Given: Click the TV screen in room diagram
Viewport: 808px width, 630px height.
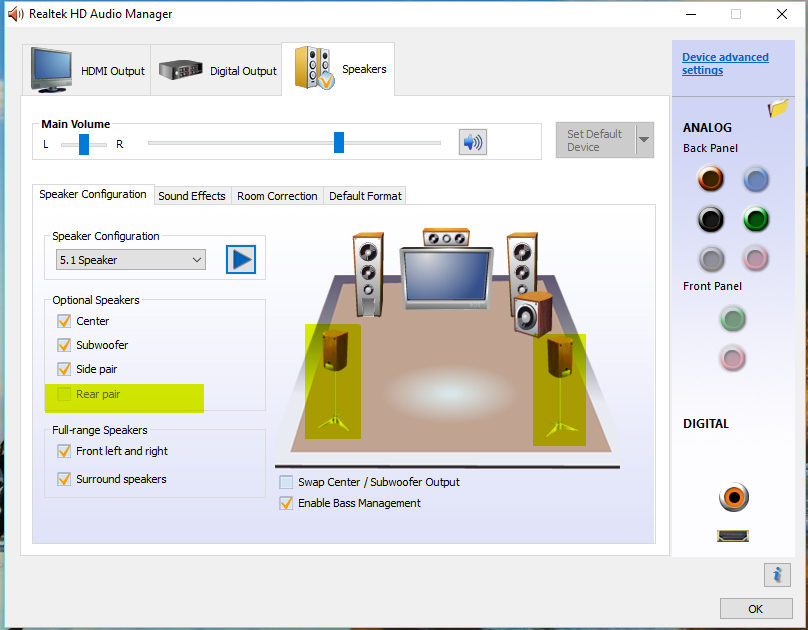Looking at the screenshot, I should (x=446, y=276).
